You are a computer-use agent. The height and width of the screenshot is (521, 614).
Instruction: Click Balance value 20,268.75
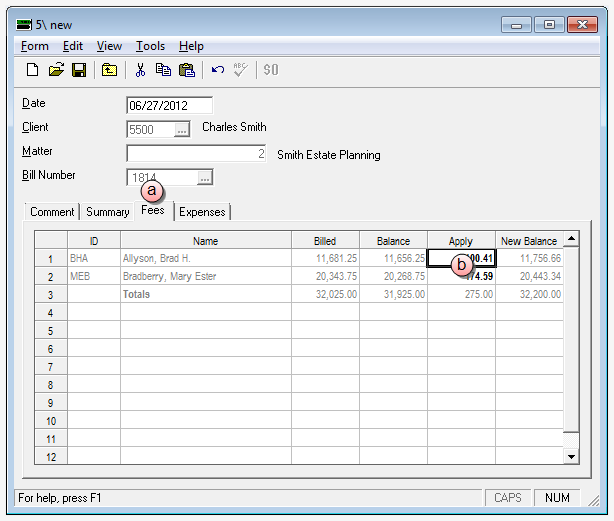tap(393, 276)
